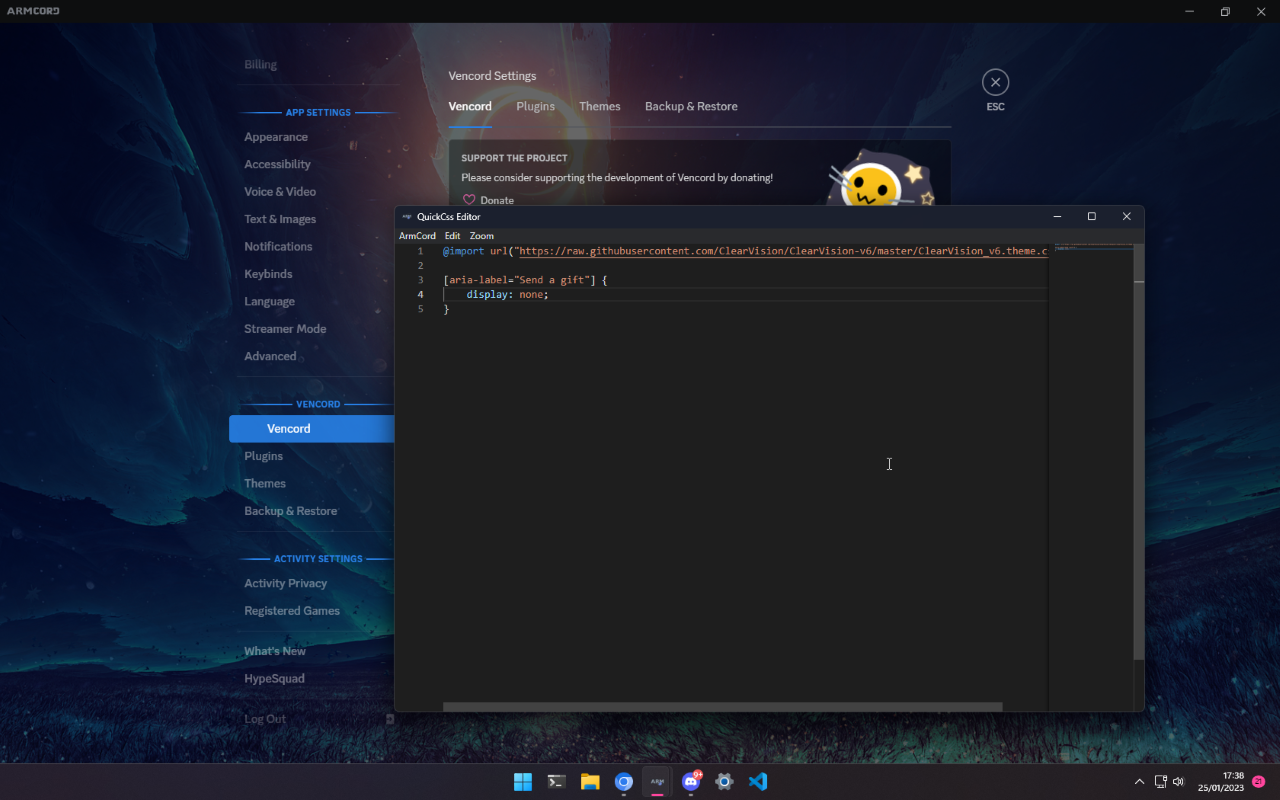
Task: Open the Chromium browser from the taskbar
Action: (624, 782)
